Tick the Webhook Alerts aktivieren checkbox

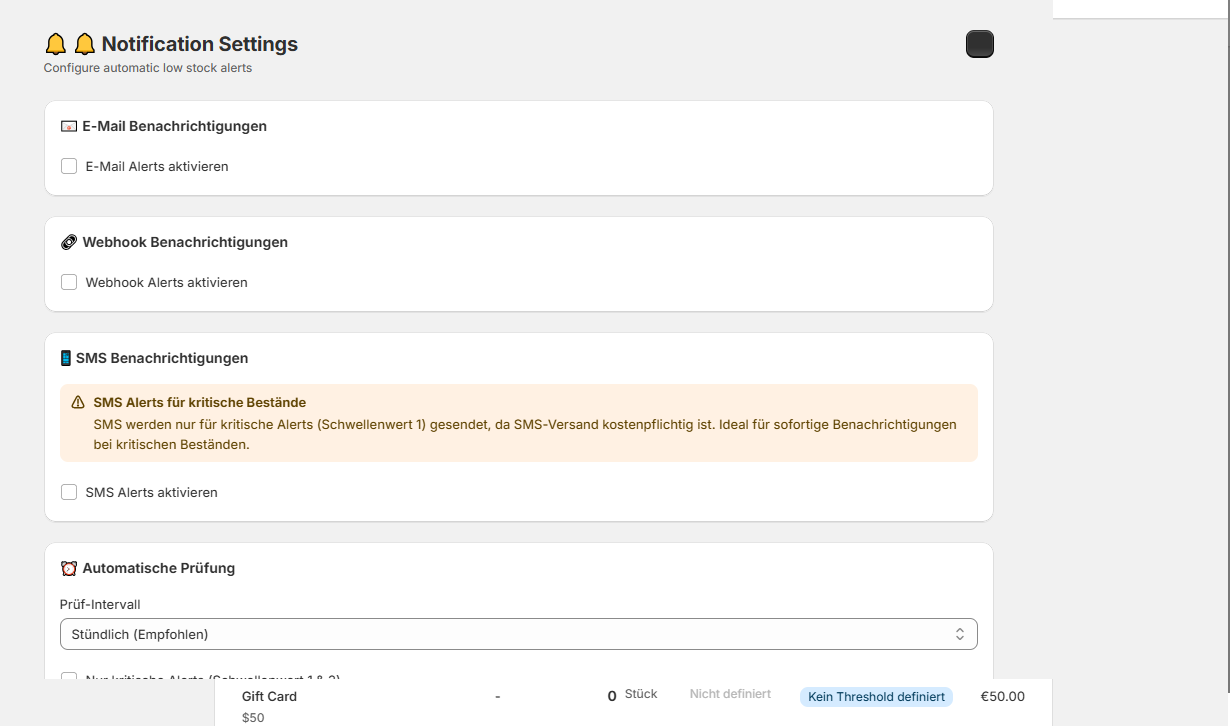[69, 282]
